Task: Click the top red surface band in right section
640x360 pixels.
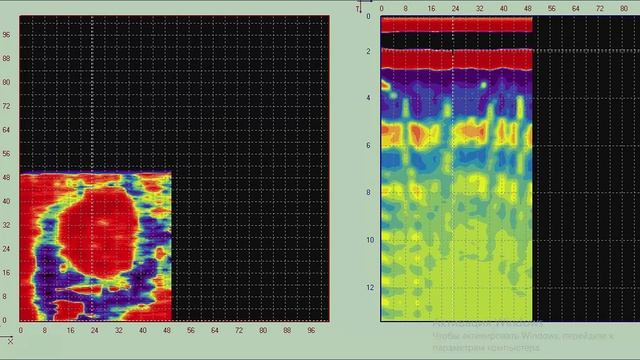Action: tap(456, 24)
